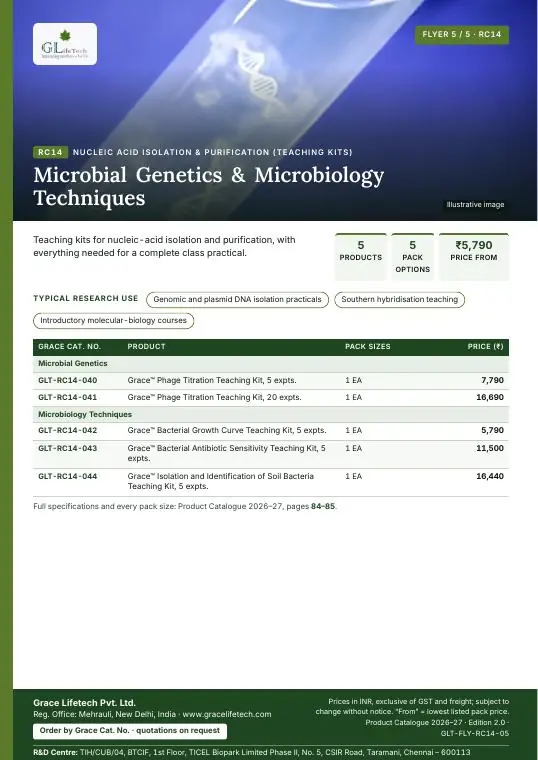Click 'Genomic and plasmid DNA isolation practicals' pill
This screenshot has width=538, height=760.
pyautogui.click(x=237, y=300)
